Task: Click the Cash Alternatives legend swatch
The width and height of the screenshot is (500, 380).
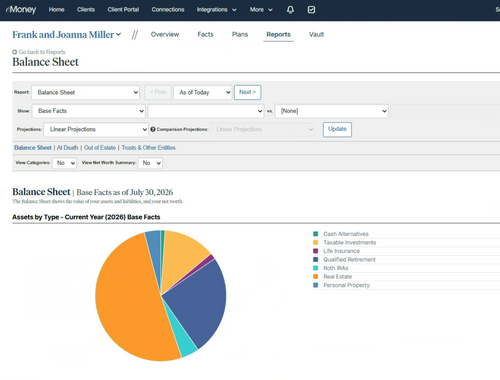Action: pyautogui.click(x=315, y=234)
